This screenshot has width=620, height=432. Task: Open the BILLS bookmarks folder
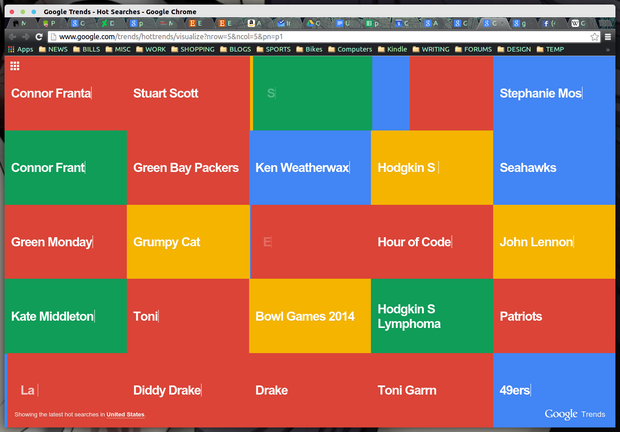pos(87,49)
